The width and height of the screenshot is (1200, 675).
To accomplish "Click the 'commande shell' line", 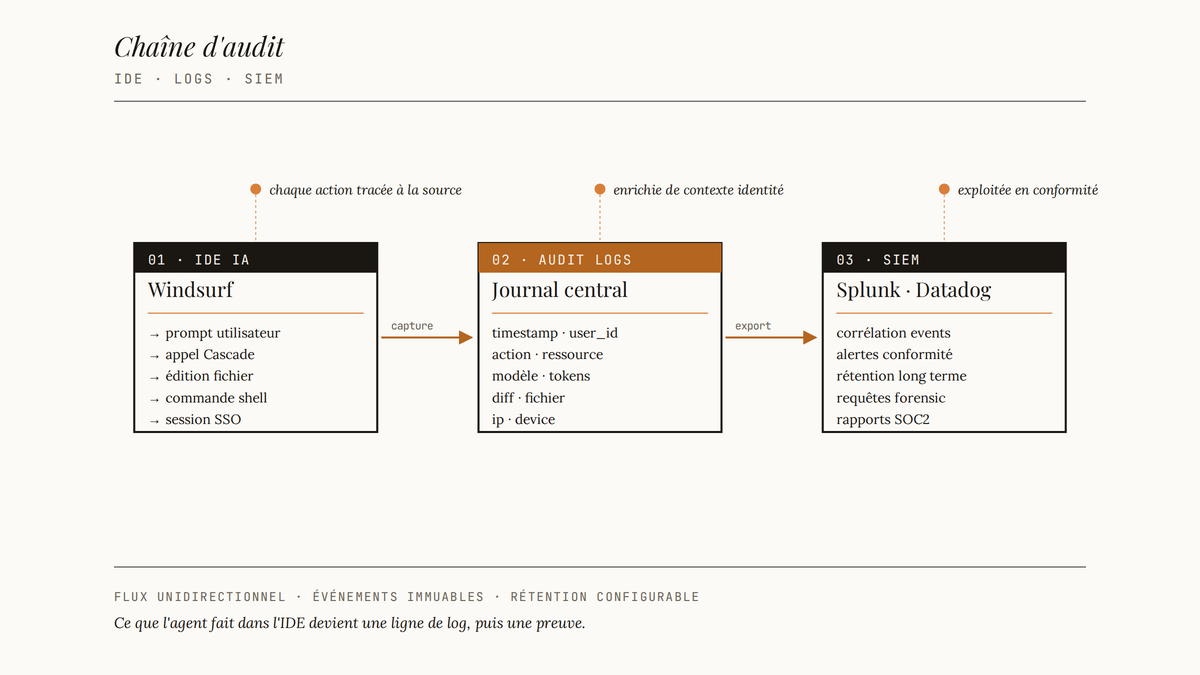I will pos(216,398).
